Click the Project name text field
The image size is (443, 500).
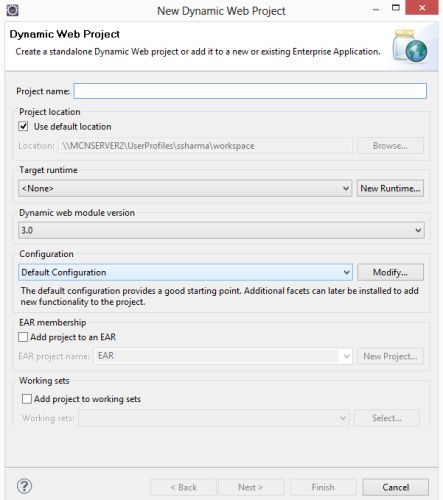click(250, 91)
